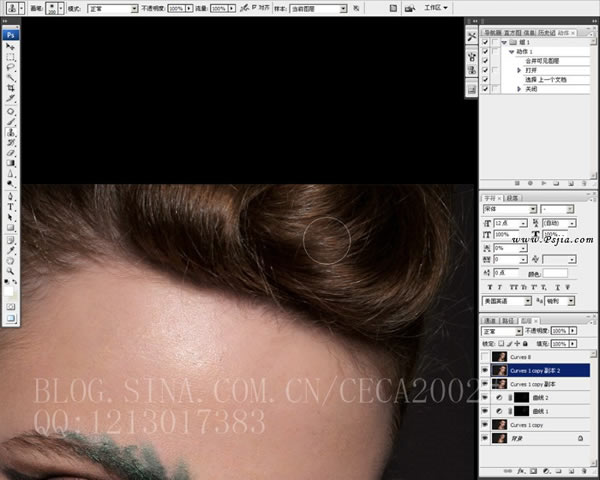Viewport: 600px width, 480px height.
Task: Hide the 曲线 1 adjustment layer
Action: pyautogui.click(x=485, y=411)
